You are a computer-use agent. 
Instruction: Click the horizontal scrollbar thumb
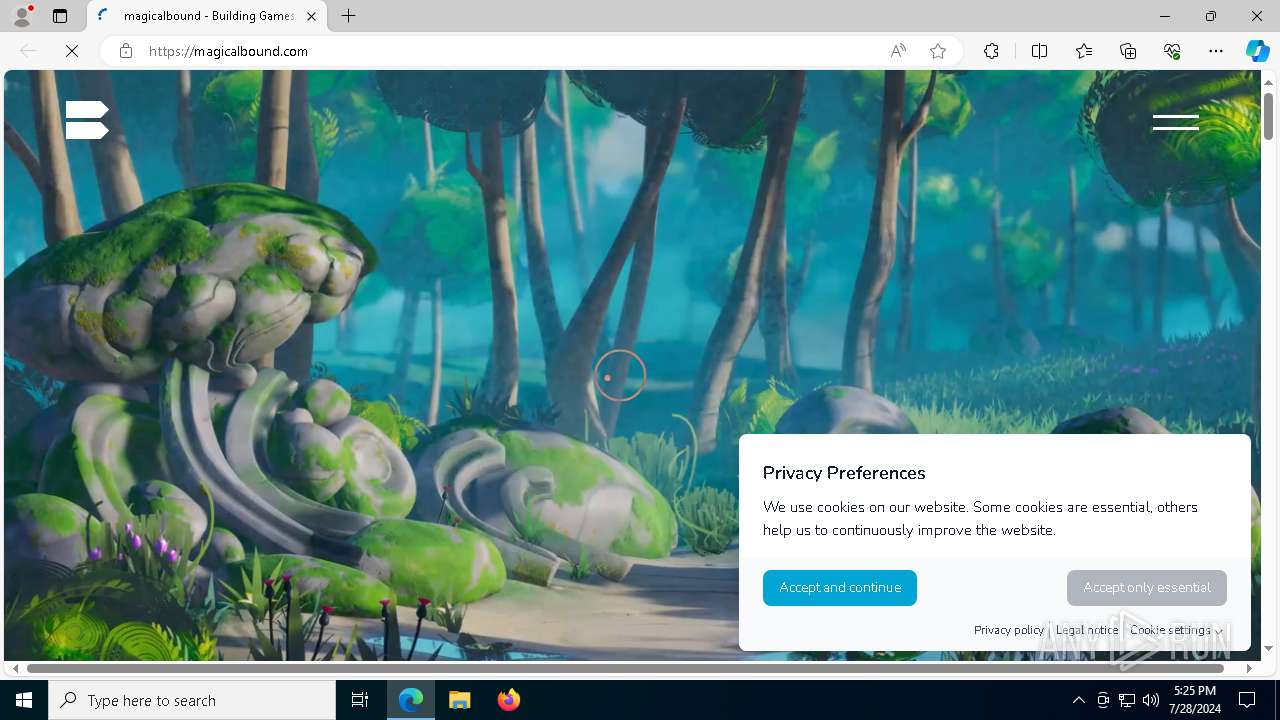pos(626,668)
